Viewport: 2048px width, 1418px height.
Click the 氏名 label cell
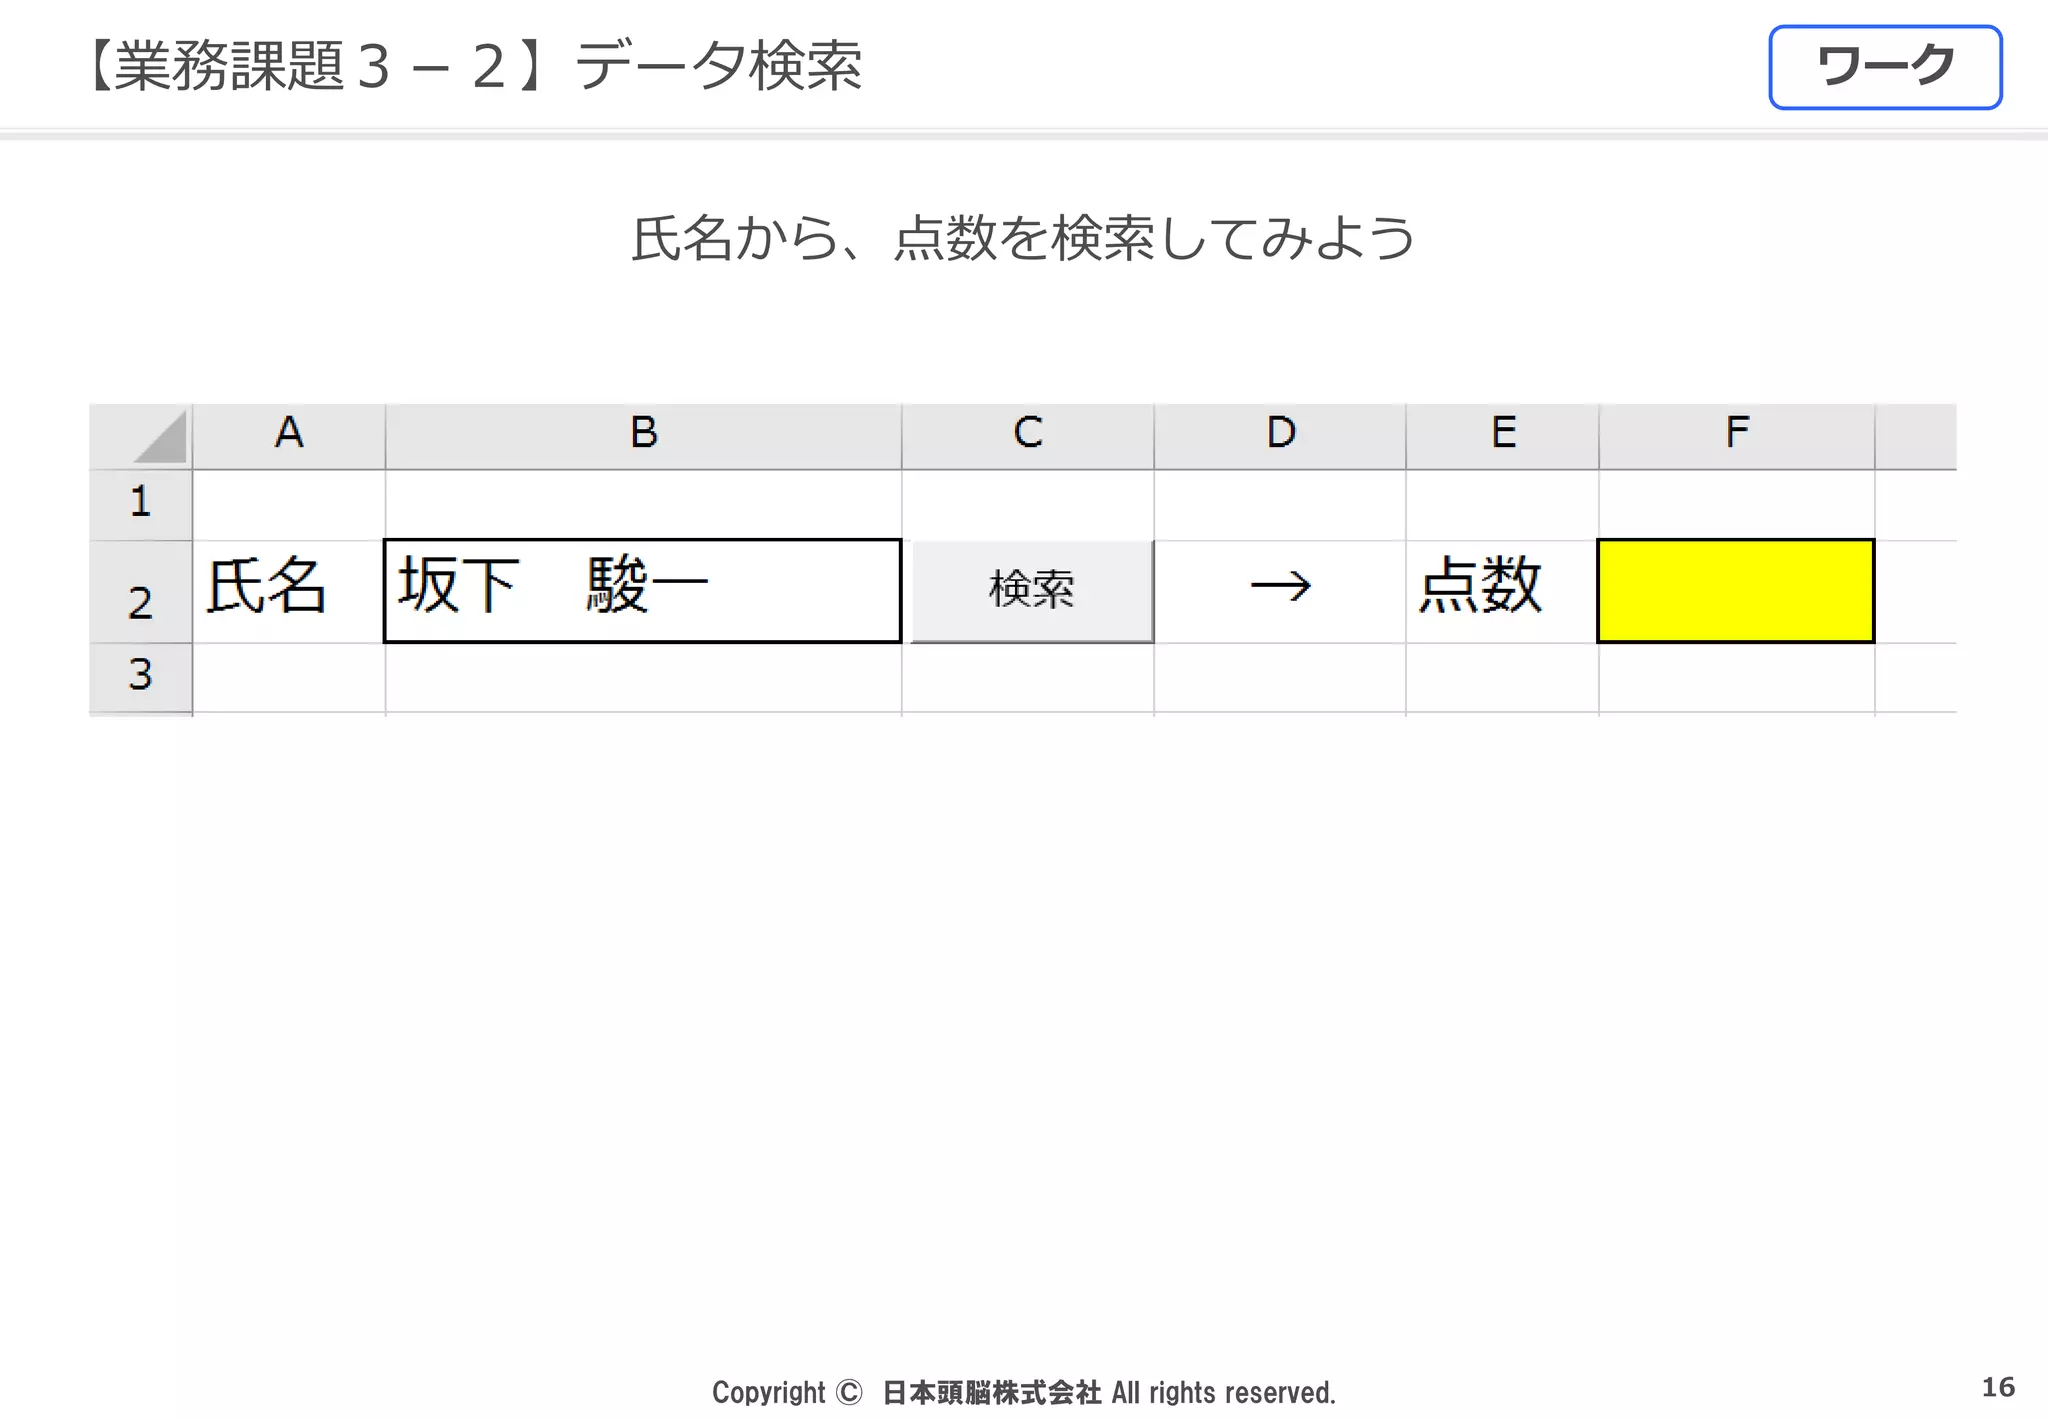(x=289, y=591)
